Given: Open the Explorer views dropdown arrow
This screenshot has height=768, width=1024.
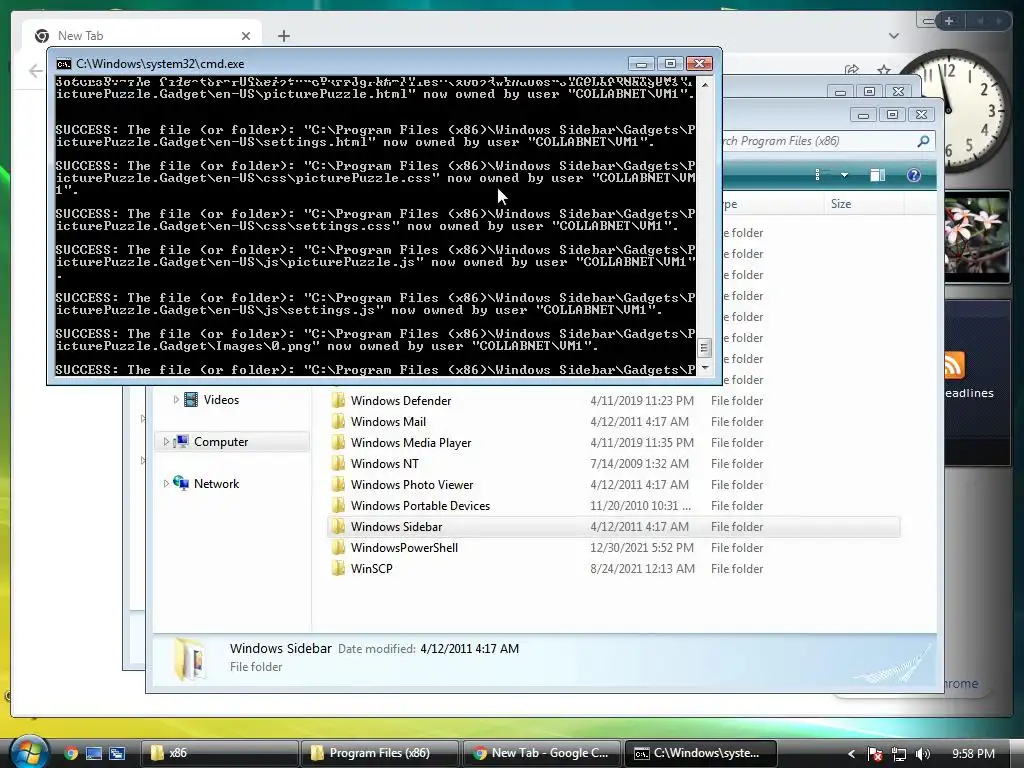Looking at the screenshot, I should [844, 175].
